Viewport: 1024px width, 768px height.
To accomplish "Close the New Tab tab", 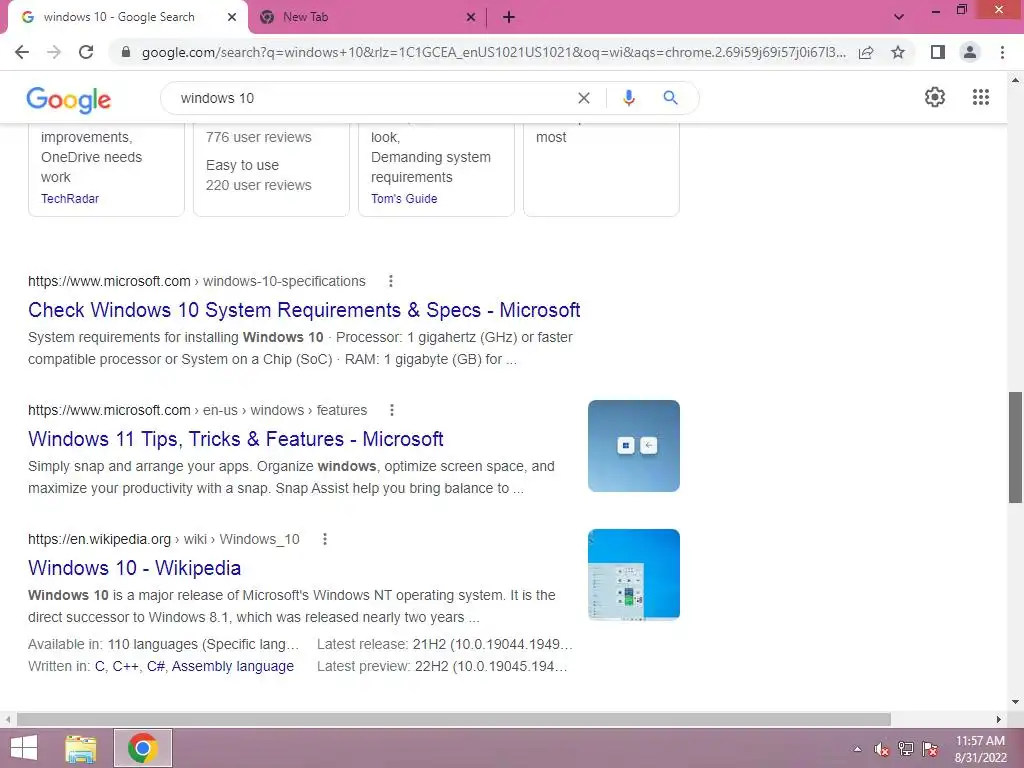I will [471, 17].
